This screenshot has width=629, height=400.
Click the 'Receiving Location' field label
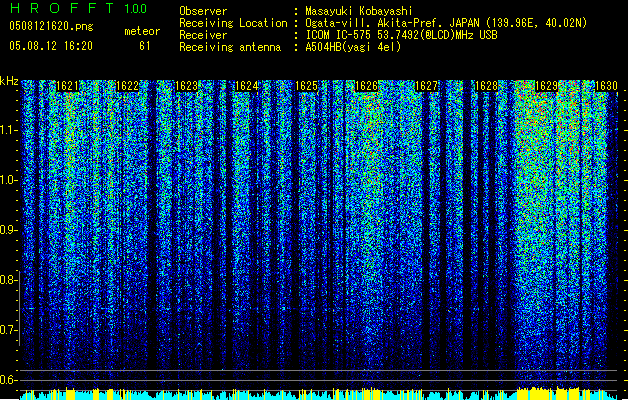tap(233, 23)
